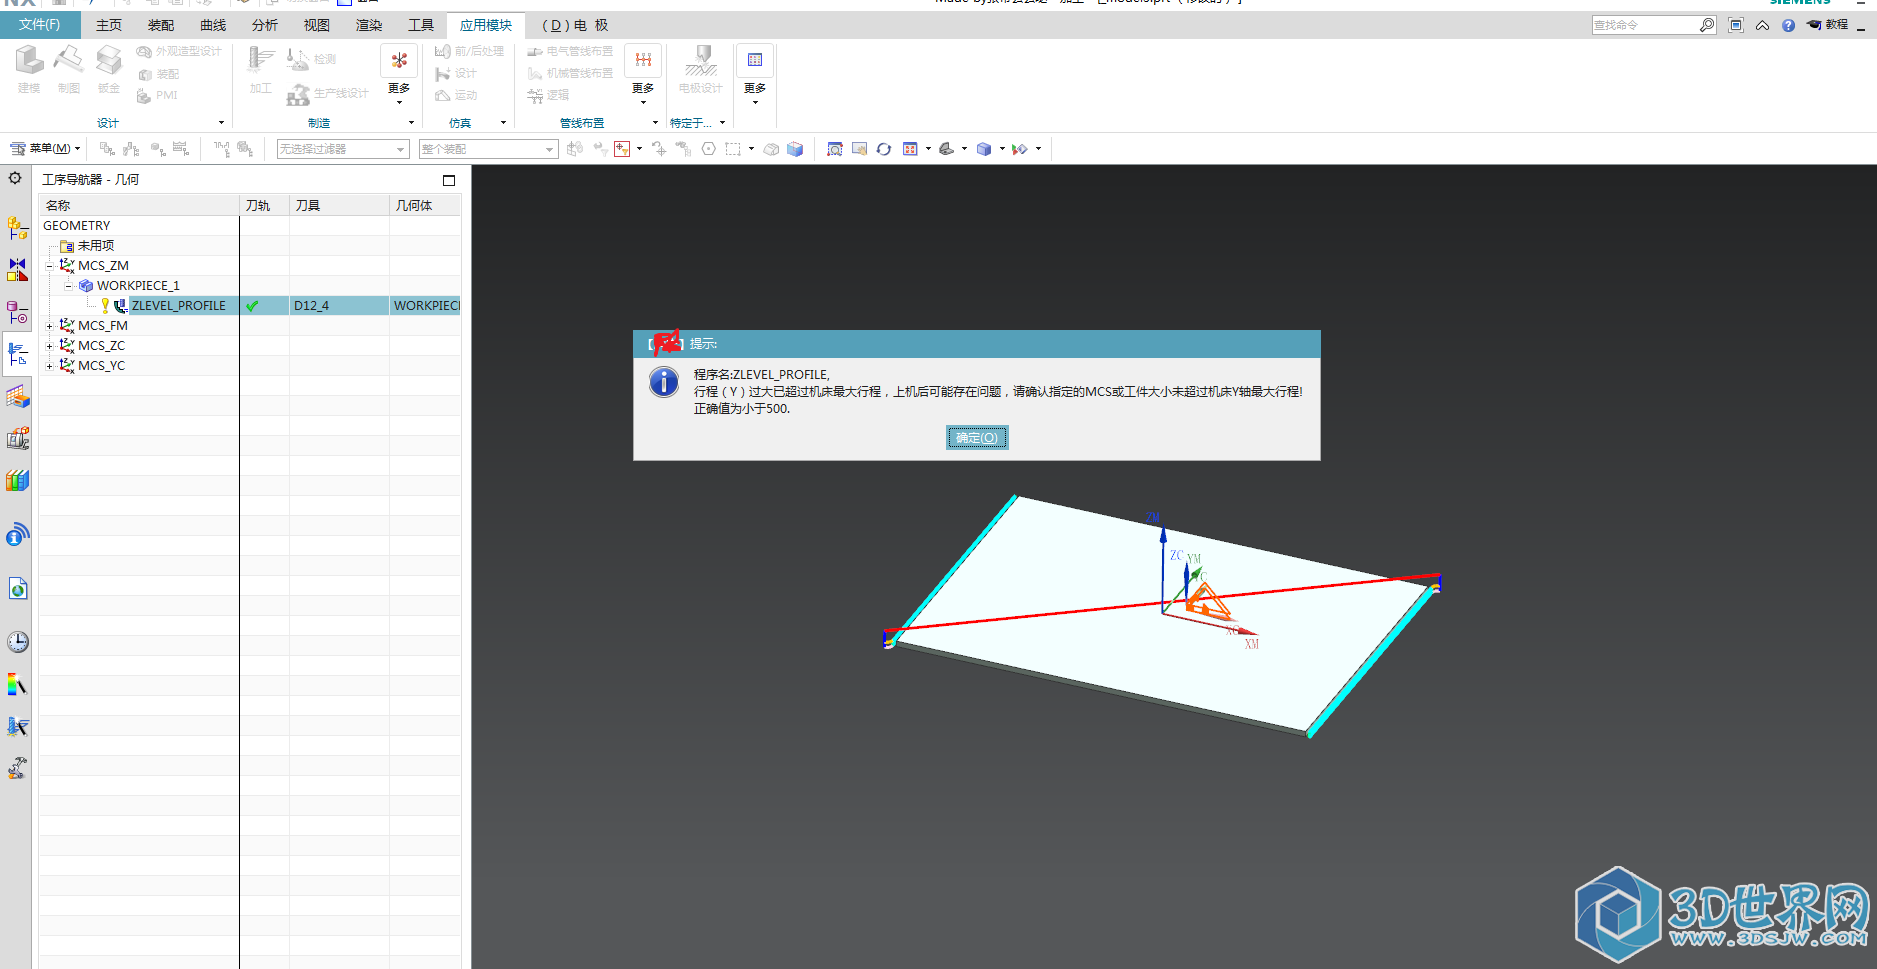Image resolution: width=1877 pixels, height=969 pixels.
Task: Open the 菜单(M) dropdown menu
Action: tap(46, 149)
